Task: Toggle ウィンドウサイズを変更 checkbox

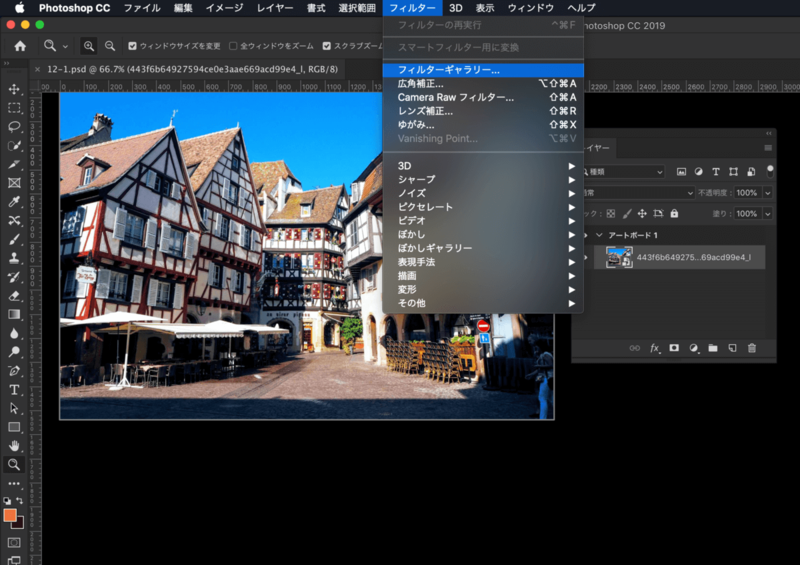Action: (x=132, y=46)
